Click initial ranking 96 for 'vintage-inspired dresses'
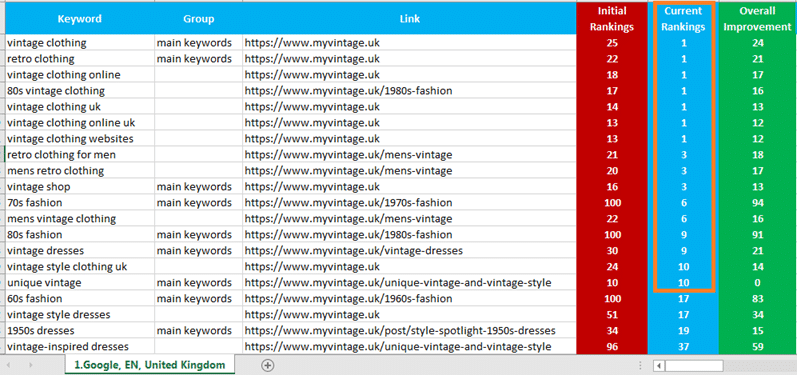 pyautogui.click(x=612, y=347)
